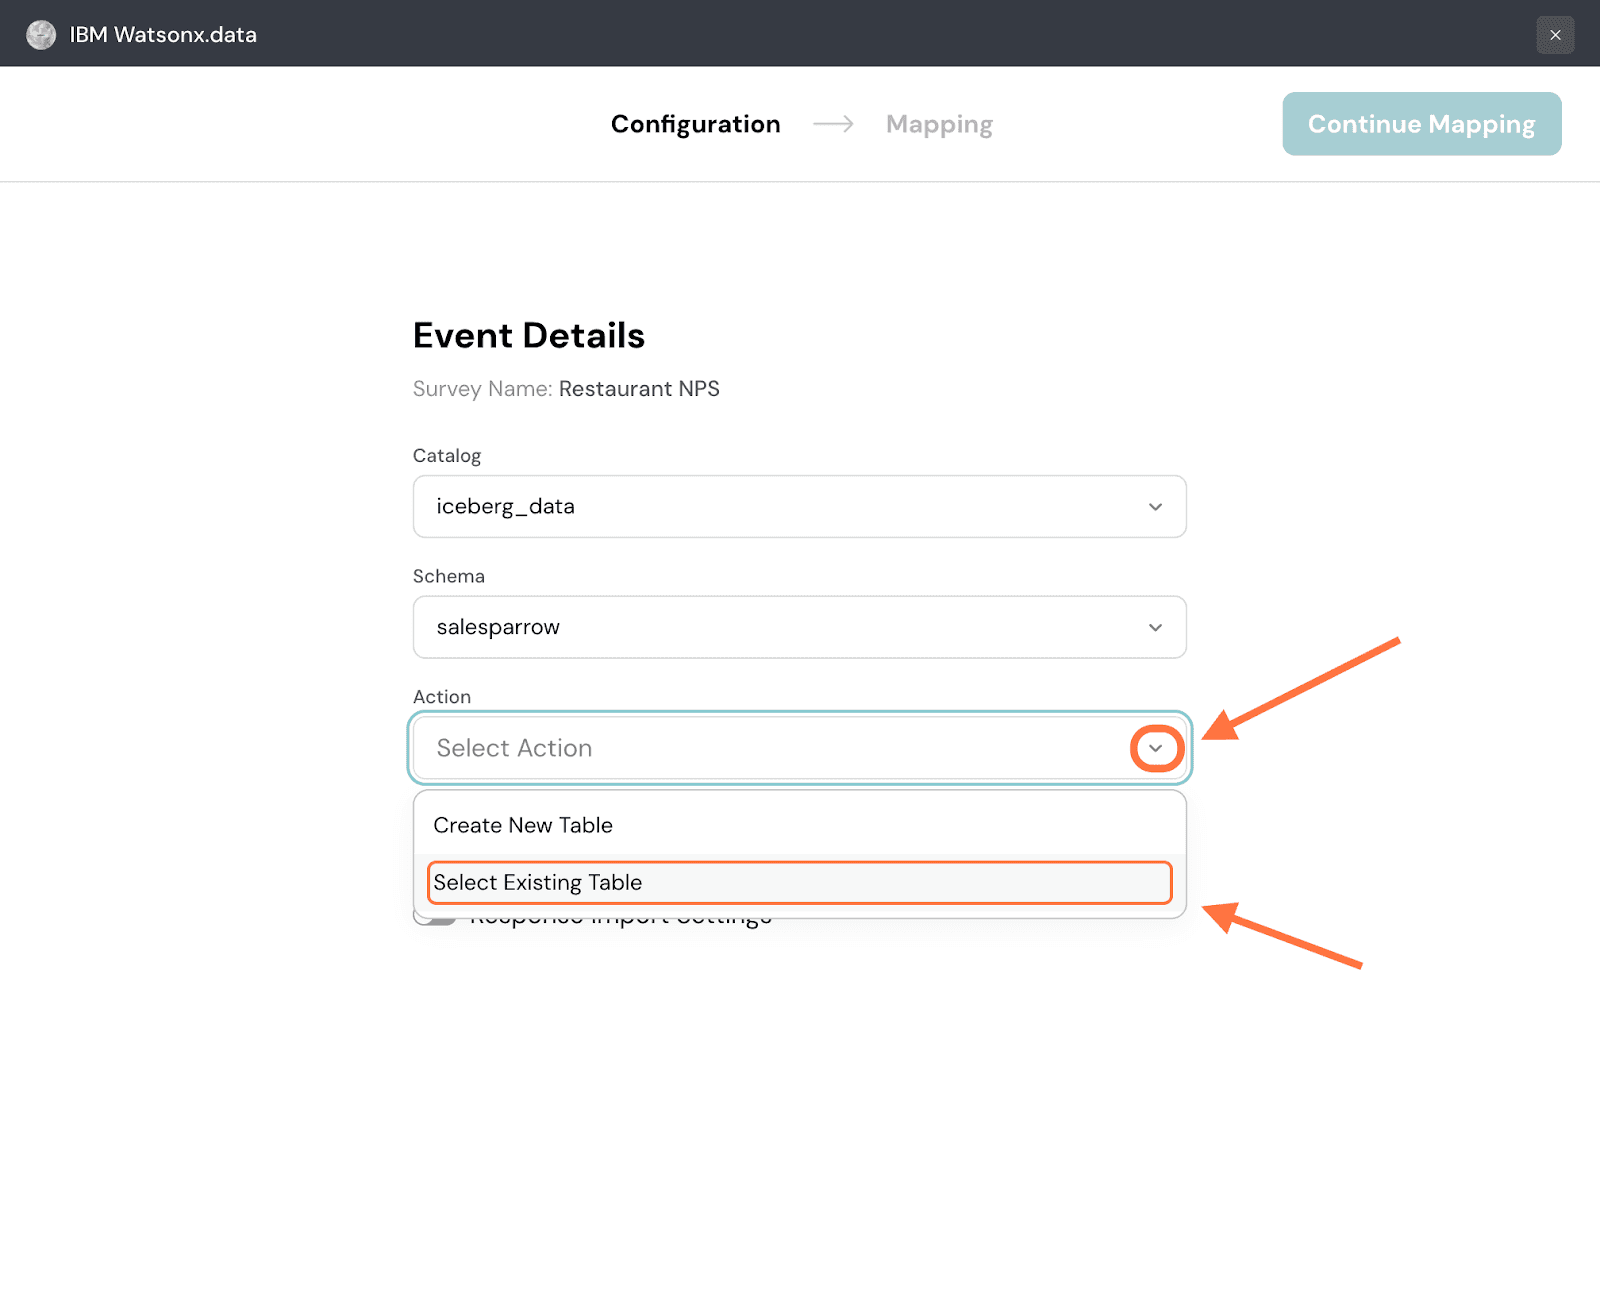
Task: Click the Catalog field label
Action: (447, 456)
